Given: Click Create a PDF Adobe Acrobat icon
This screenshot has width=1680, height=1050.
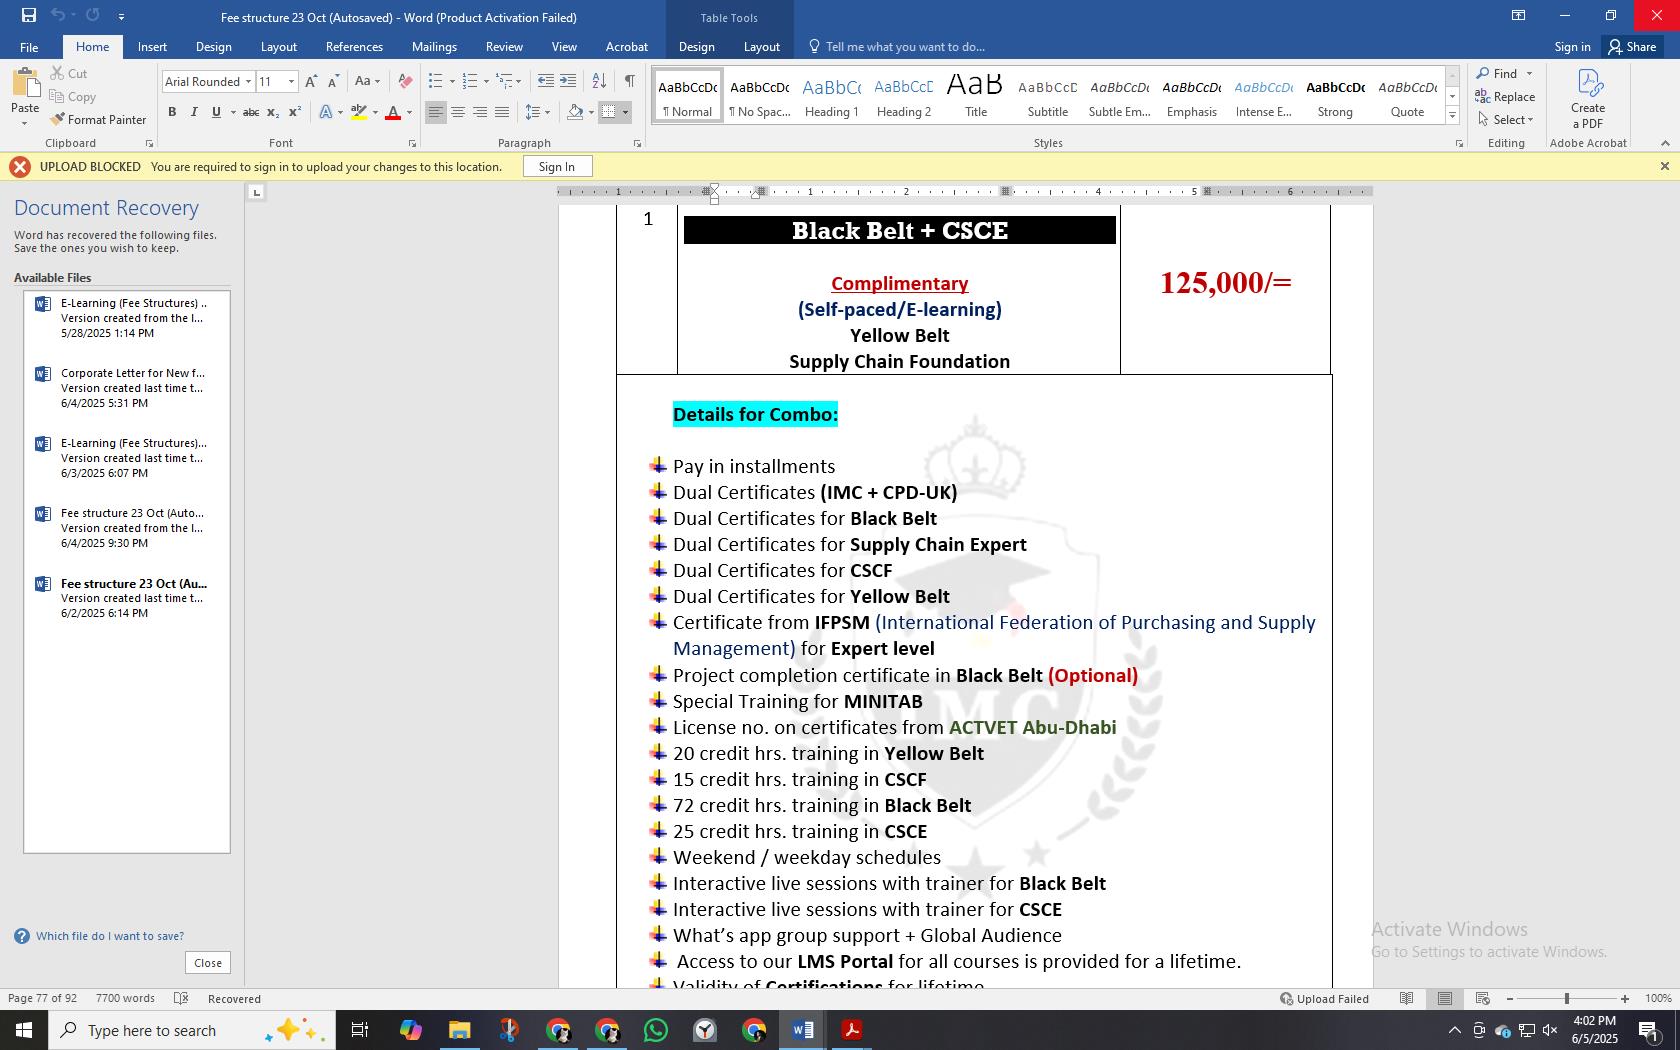Looking at the screenshot, I should tap(1588, 98).
